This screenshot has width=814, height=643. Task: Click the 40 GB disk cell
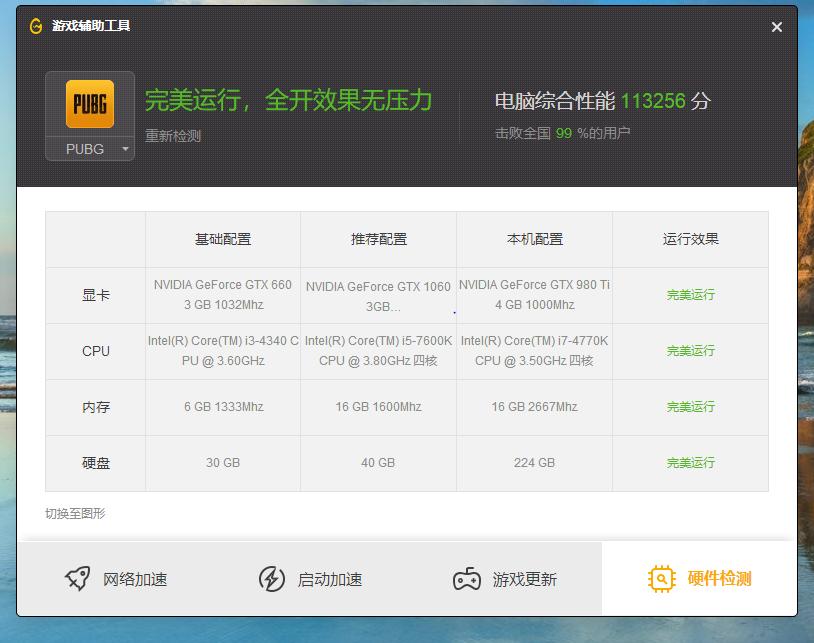tap(378, 463)
